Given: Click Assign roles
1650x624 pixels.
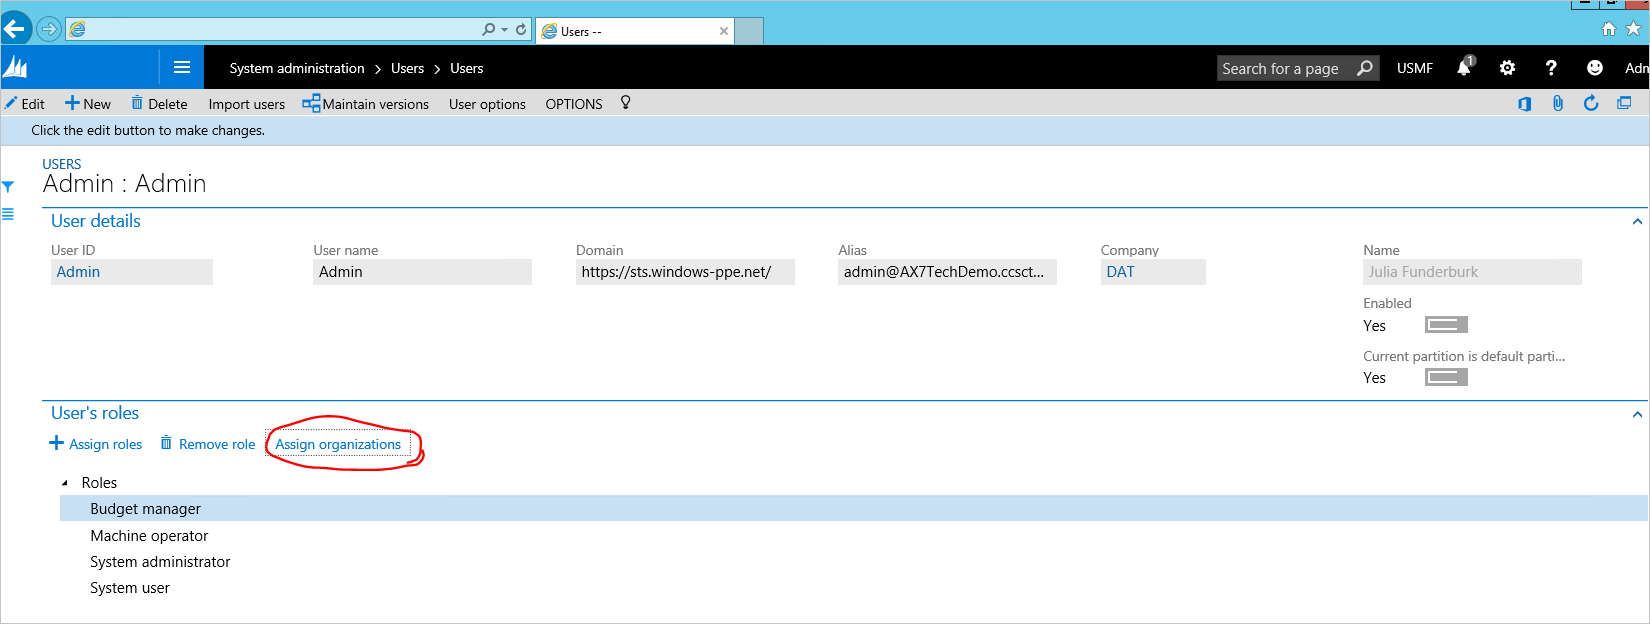Looking at the screenshot, I should (96, 444).
